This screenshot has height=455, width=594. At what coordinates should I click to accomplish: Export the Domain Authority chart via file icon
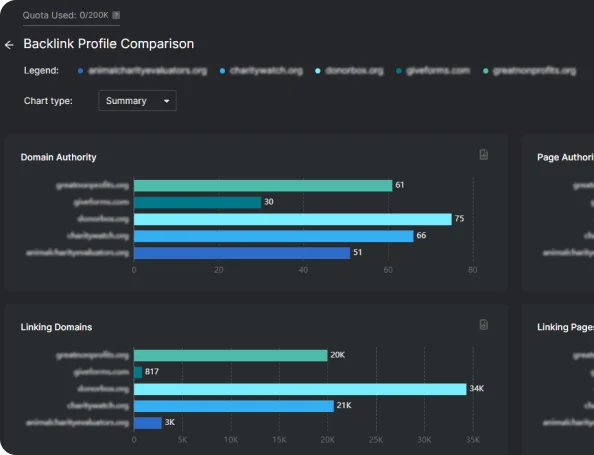(x=484, y=155)
